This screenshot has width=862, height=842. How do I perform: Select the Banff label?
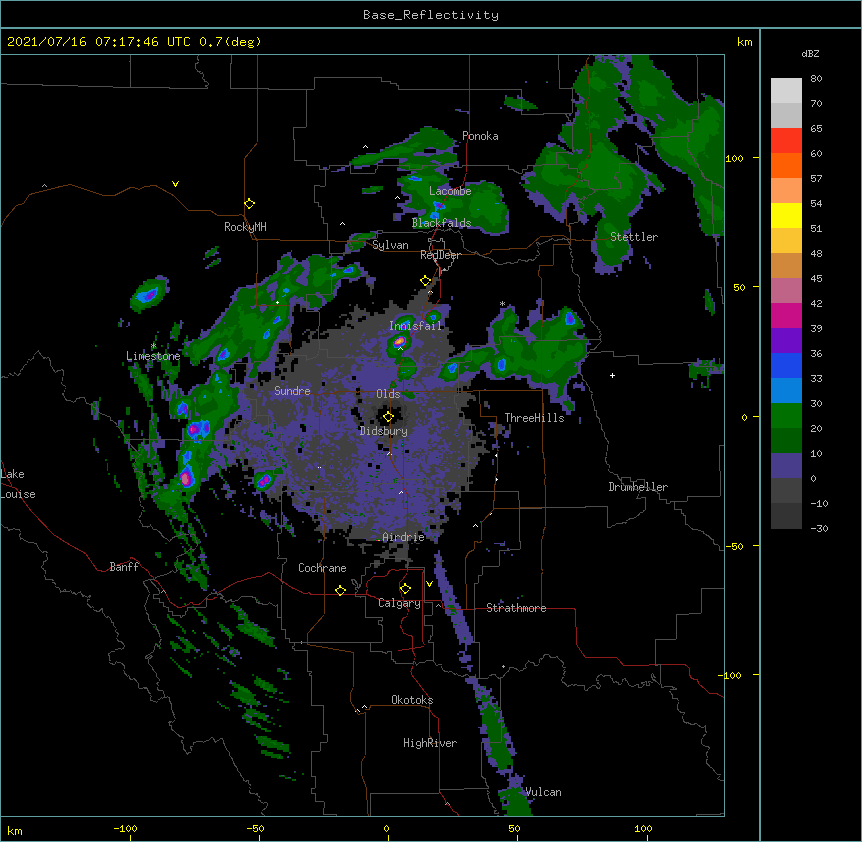click(124, 567)
